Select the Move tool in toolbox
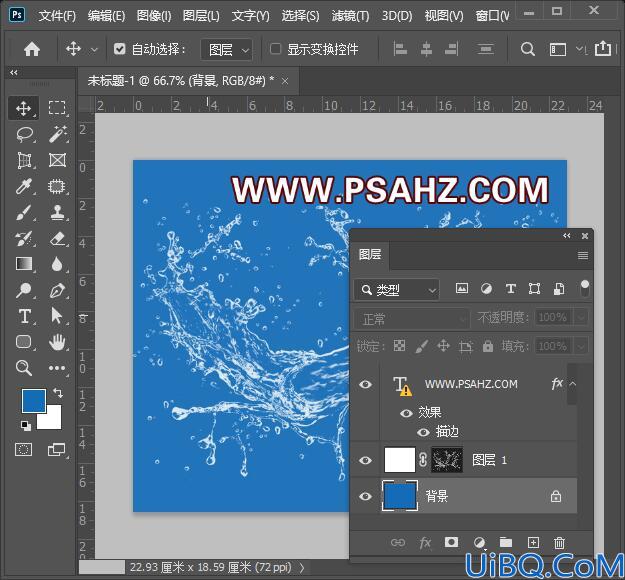625x580 pixels. 24,108
